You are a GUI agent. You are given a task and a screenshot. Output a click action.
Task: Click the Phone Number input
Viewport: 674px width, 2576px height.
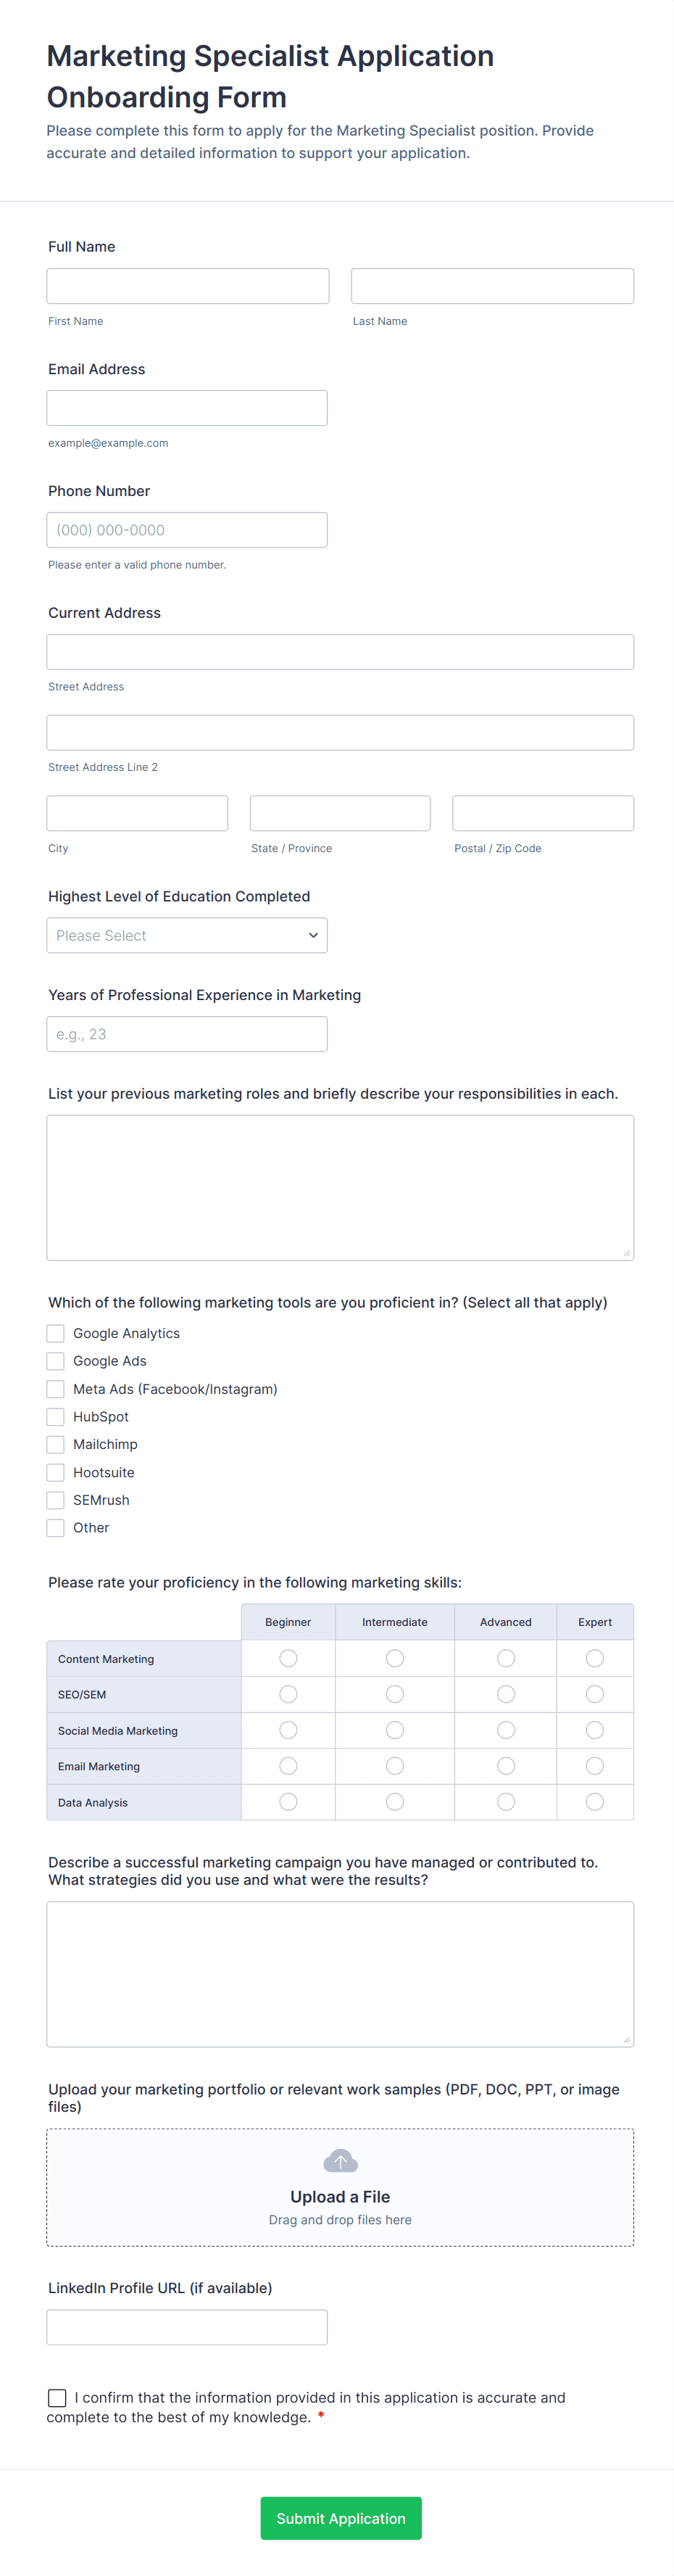[187, 530]
